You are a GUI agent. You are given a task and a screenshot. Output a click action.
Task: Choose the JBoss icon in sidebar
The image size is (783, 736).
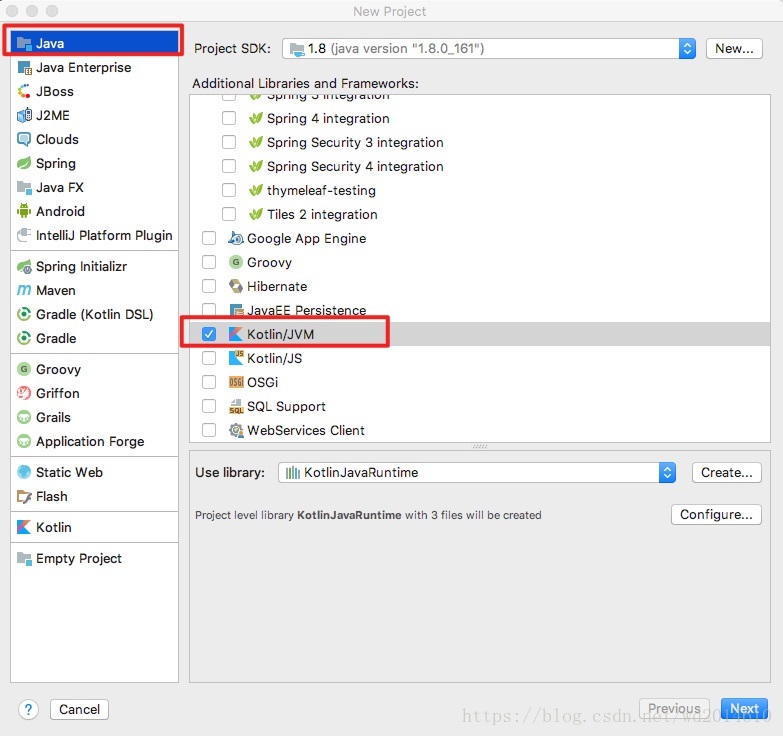point(24,91)
